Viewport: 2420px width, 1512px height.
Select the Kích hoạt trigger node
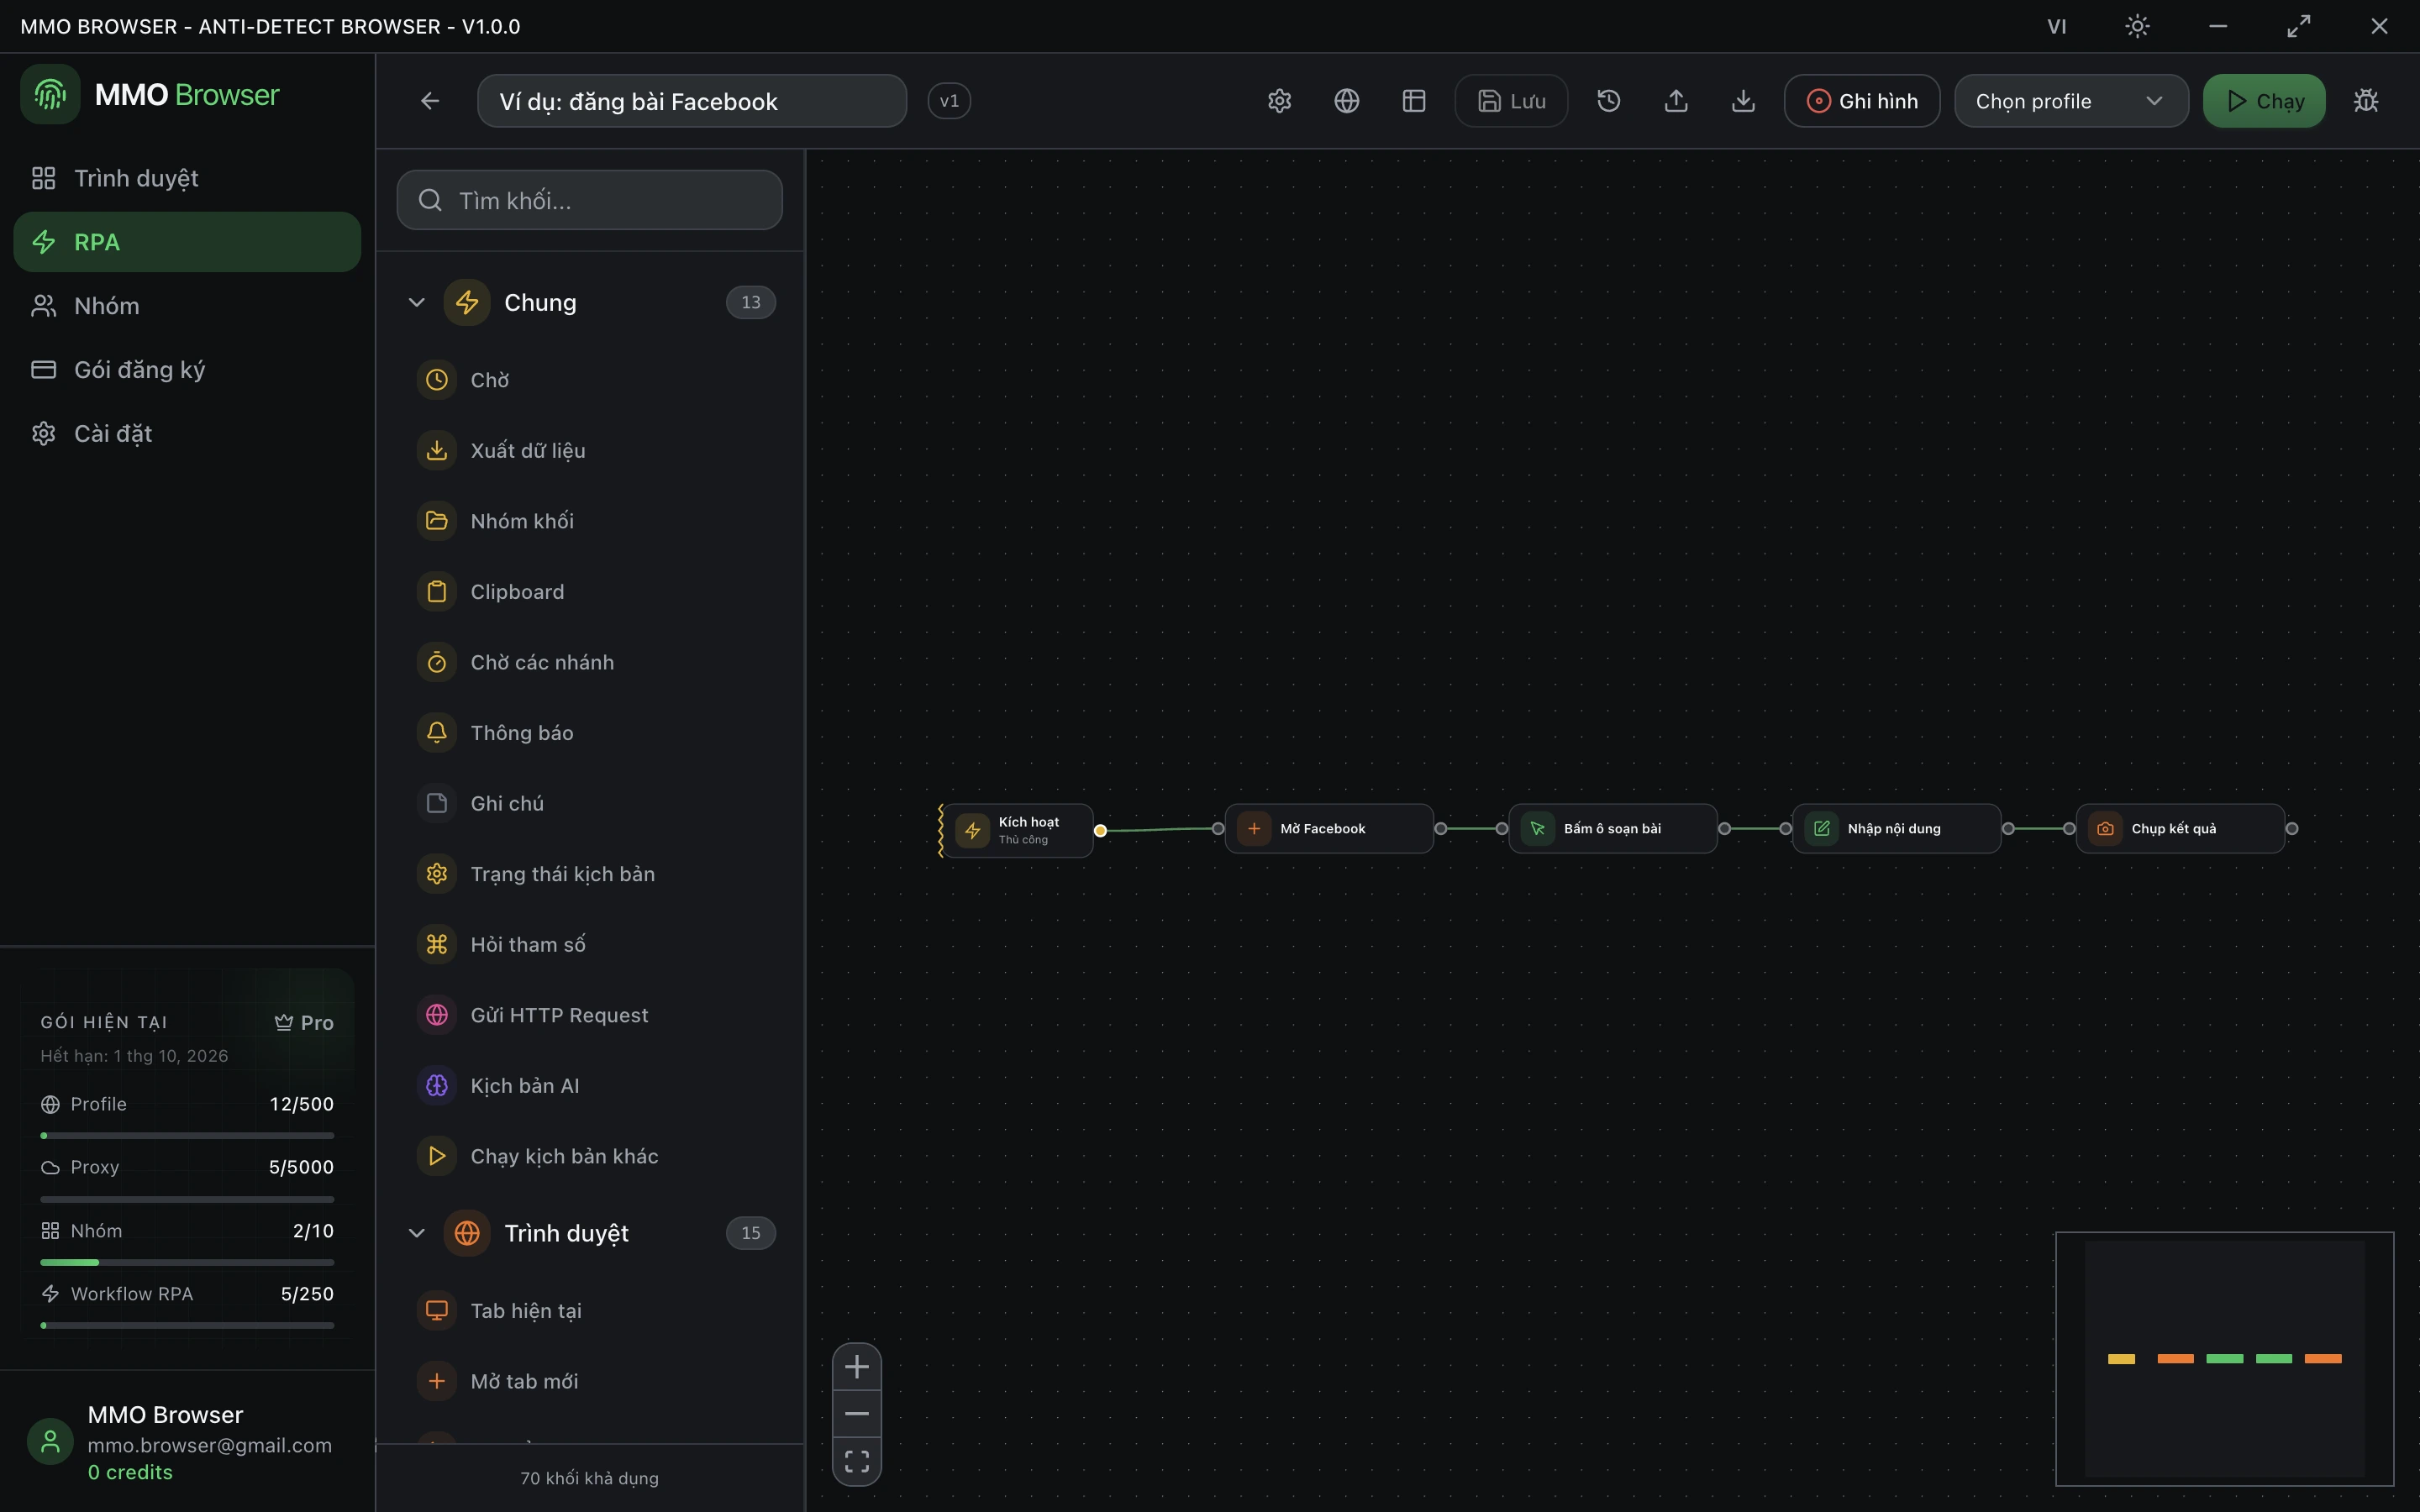pos(1018,830)
